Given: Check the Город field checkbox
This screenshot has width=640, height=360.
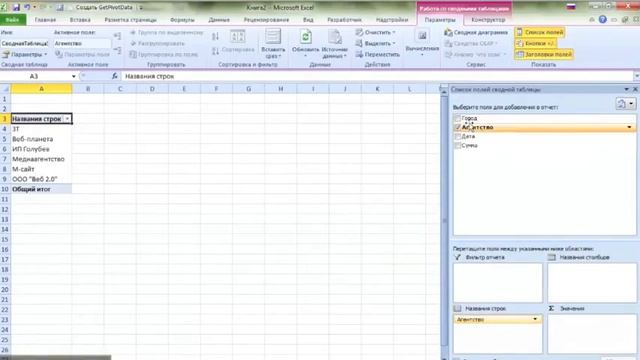Looking at the screenshot, I should pyautogui.click(x=458, y=118).
